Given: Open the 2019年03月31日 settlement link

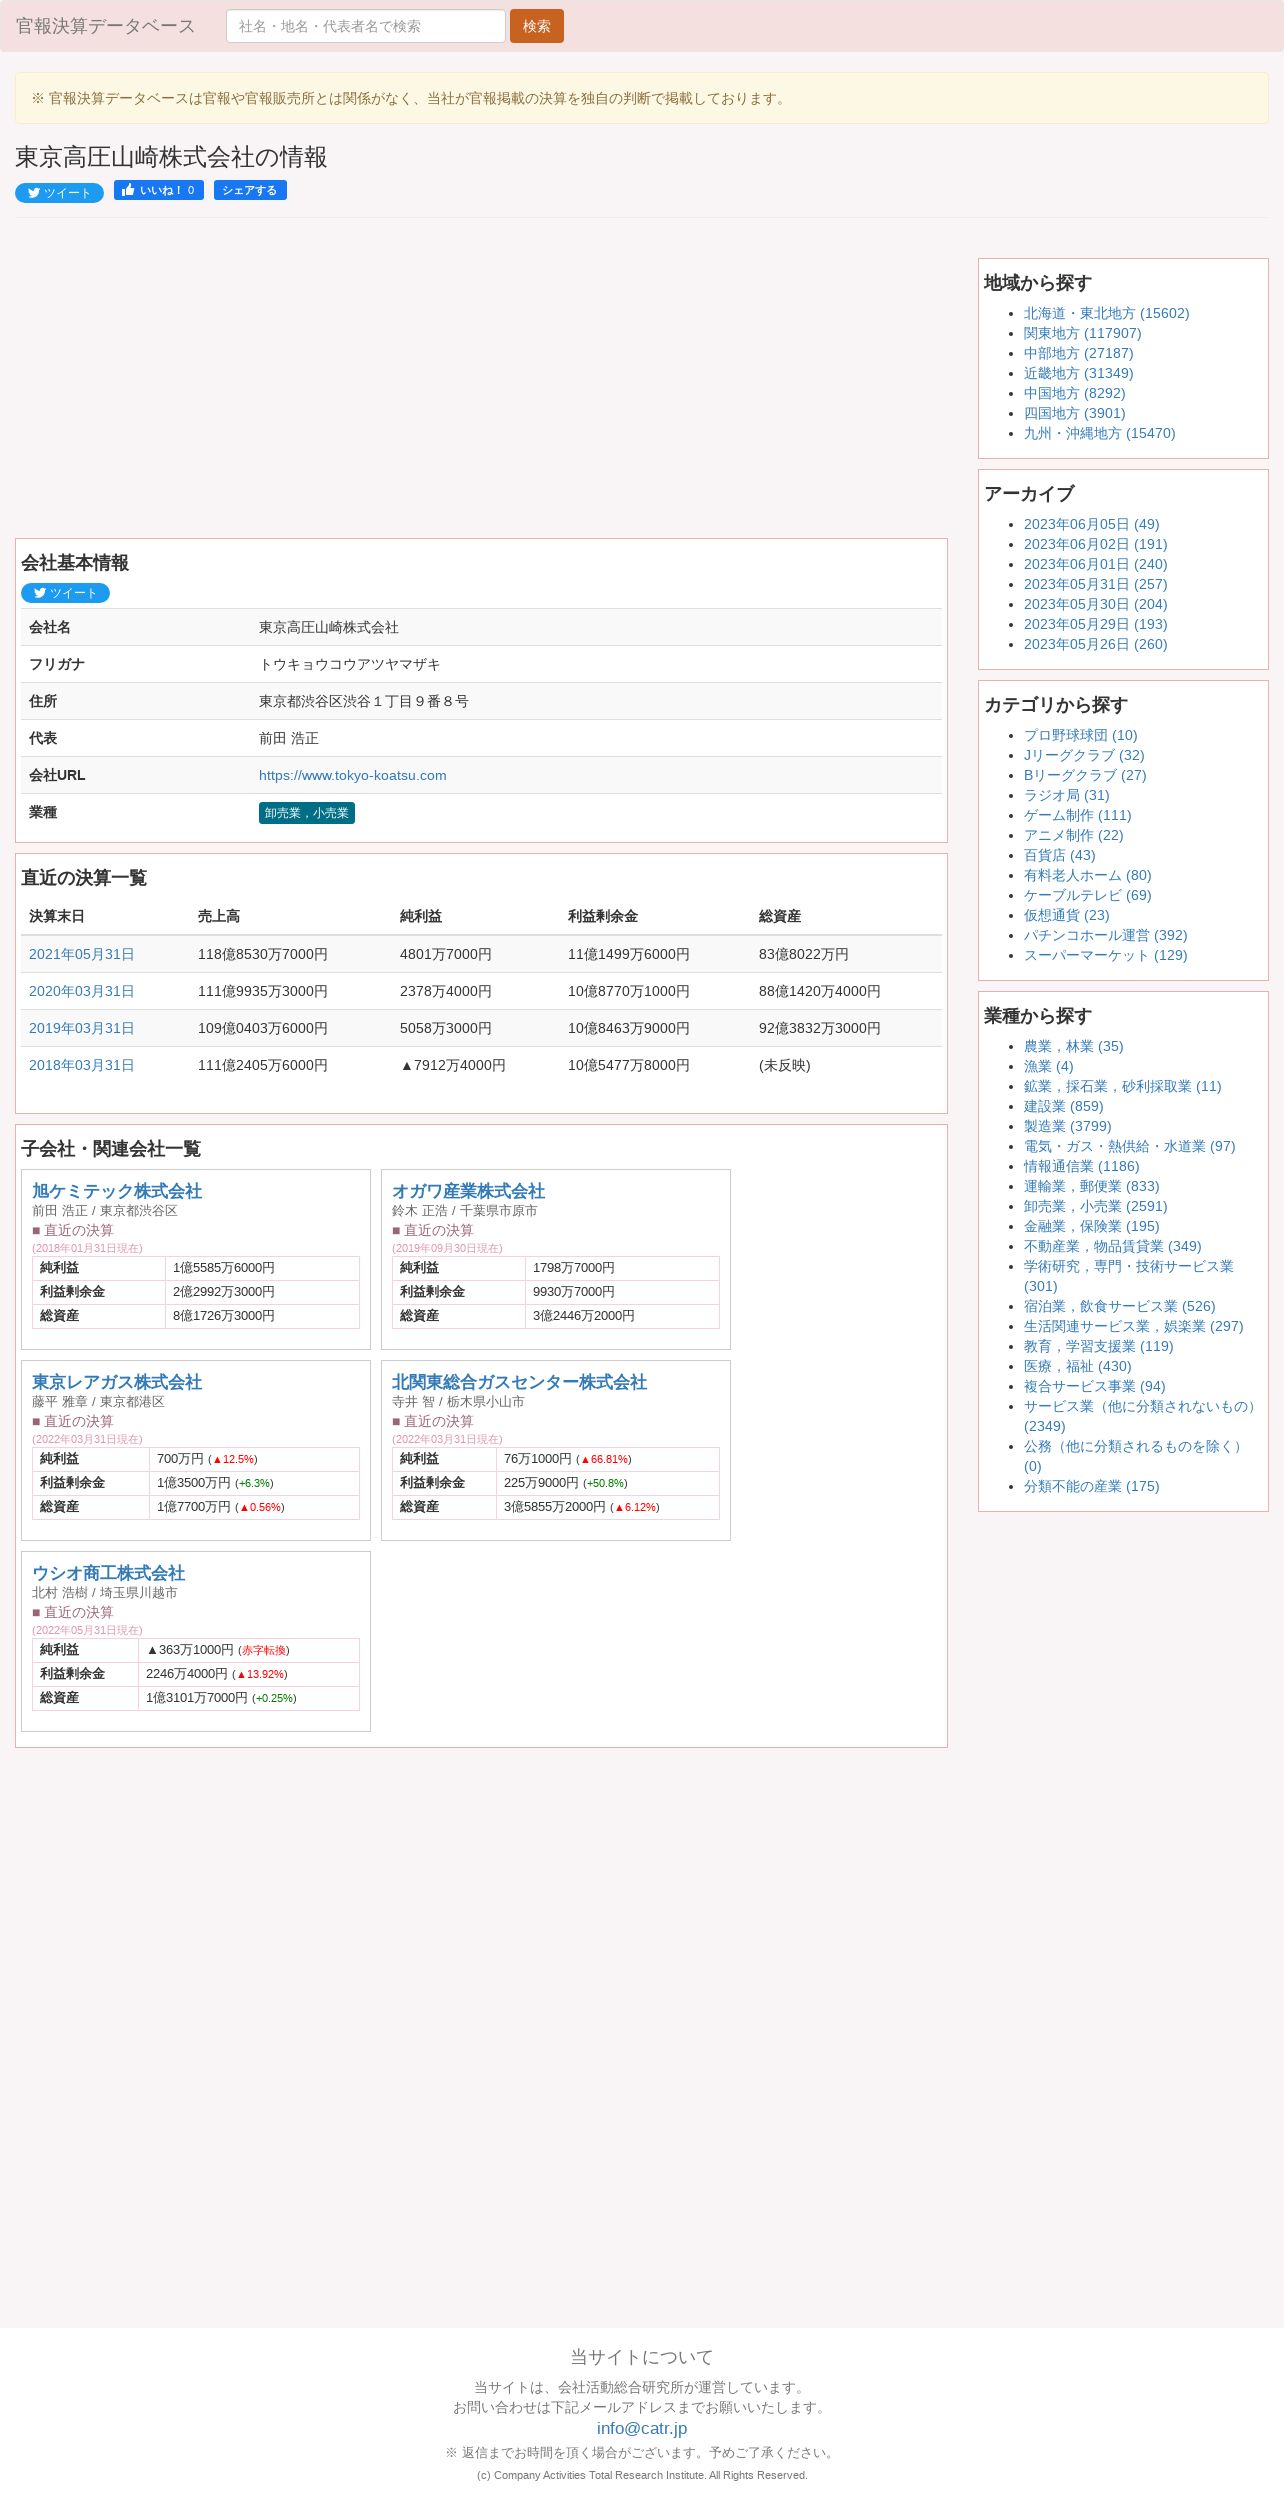Looking at the screenshot, I should (81, 1028).
